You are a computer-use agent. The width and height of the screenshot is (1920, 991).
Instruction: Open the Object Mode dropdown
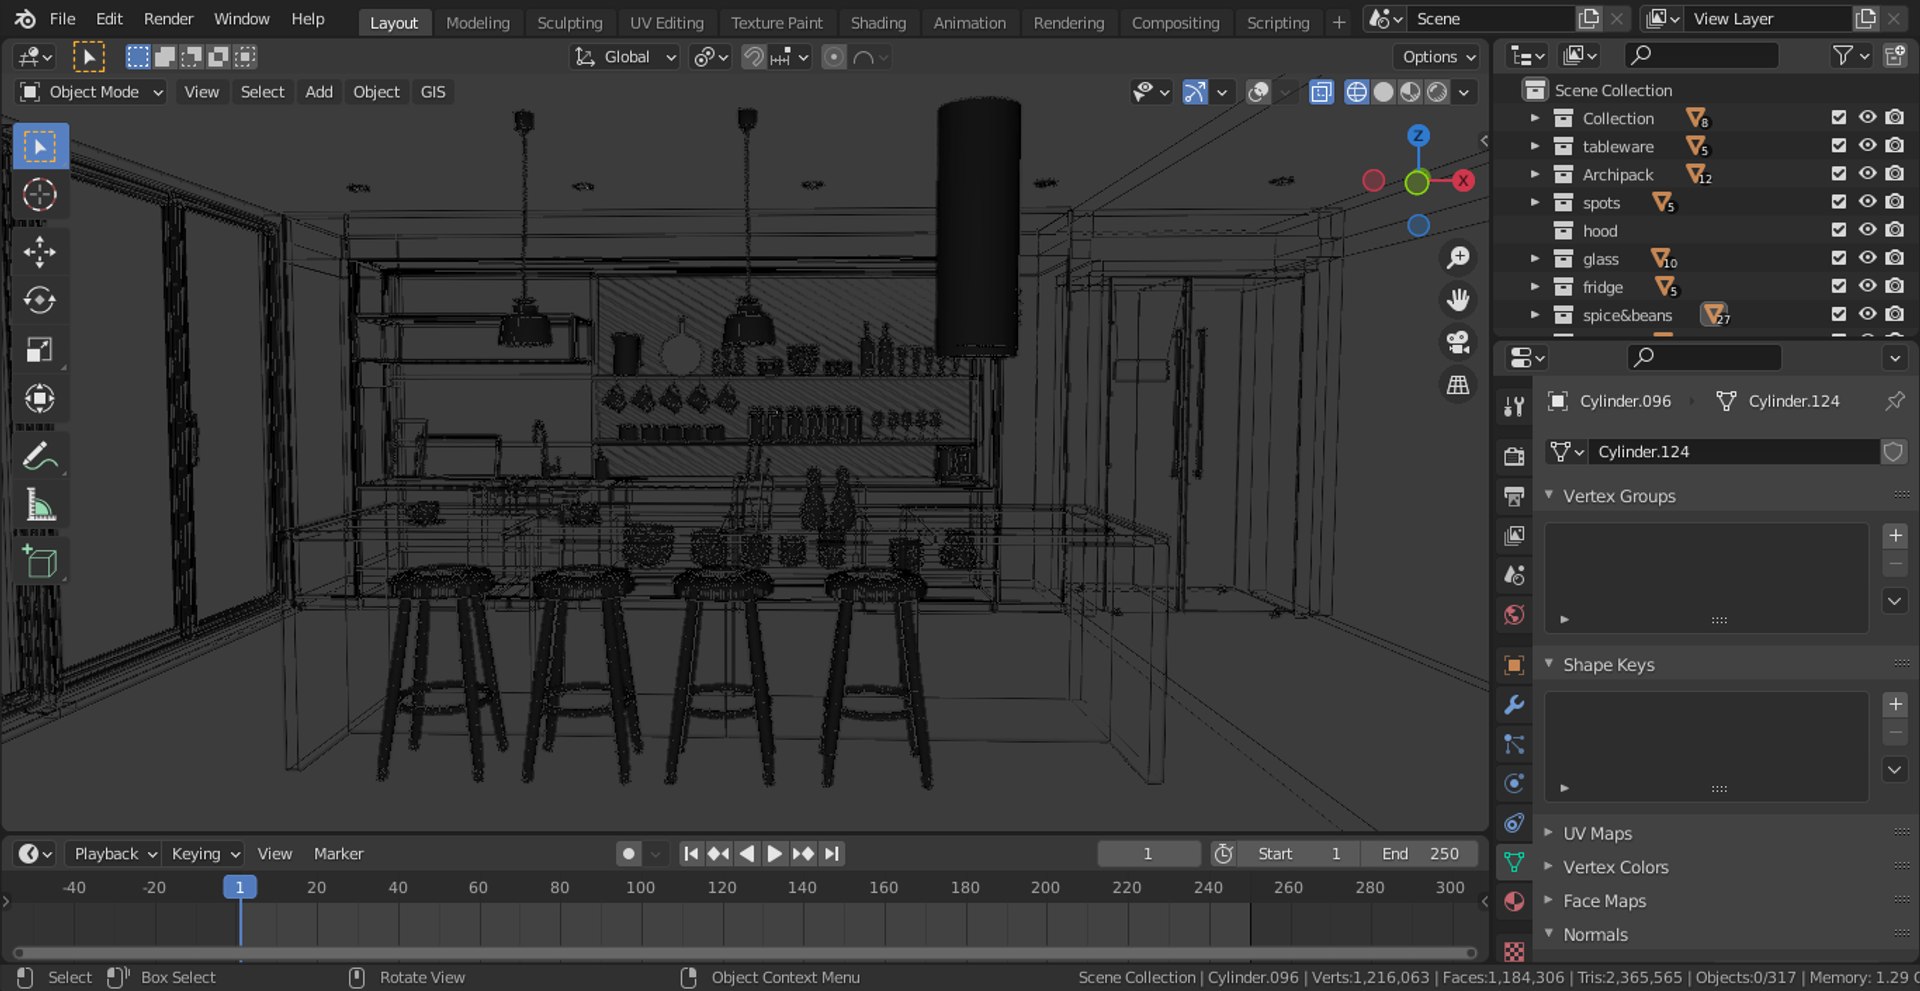coord(92,92)
